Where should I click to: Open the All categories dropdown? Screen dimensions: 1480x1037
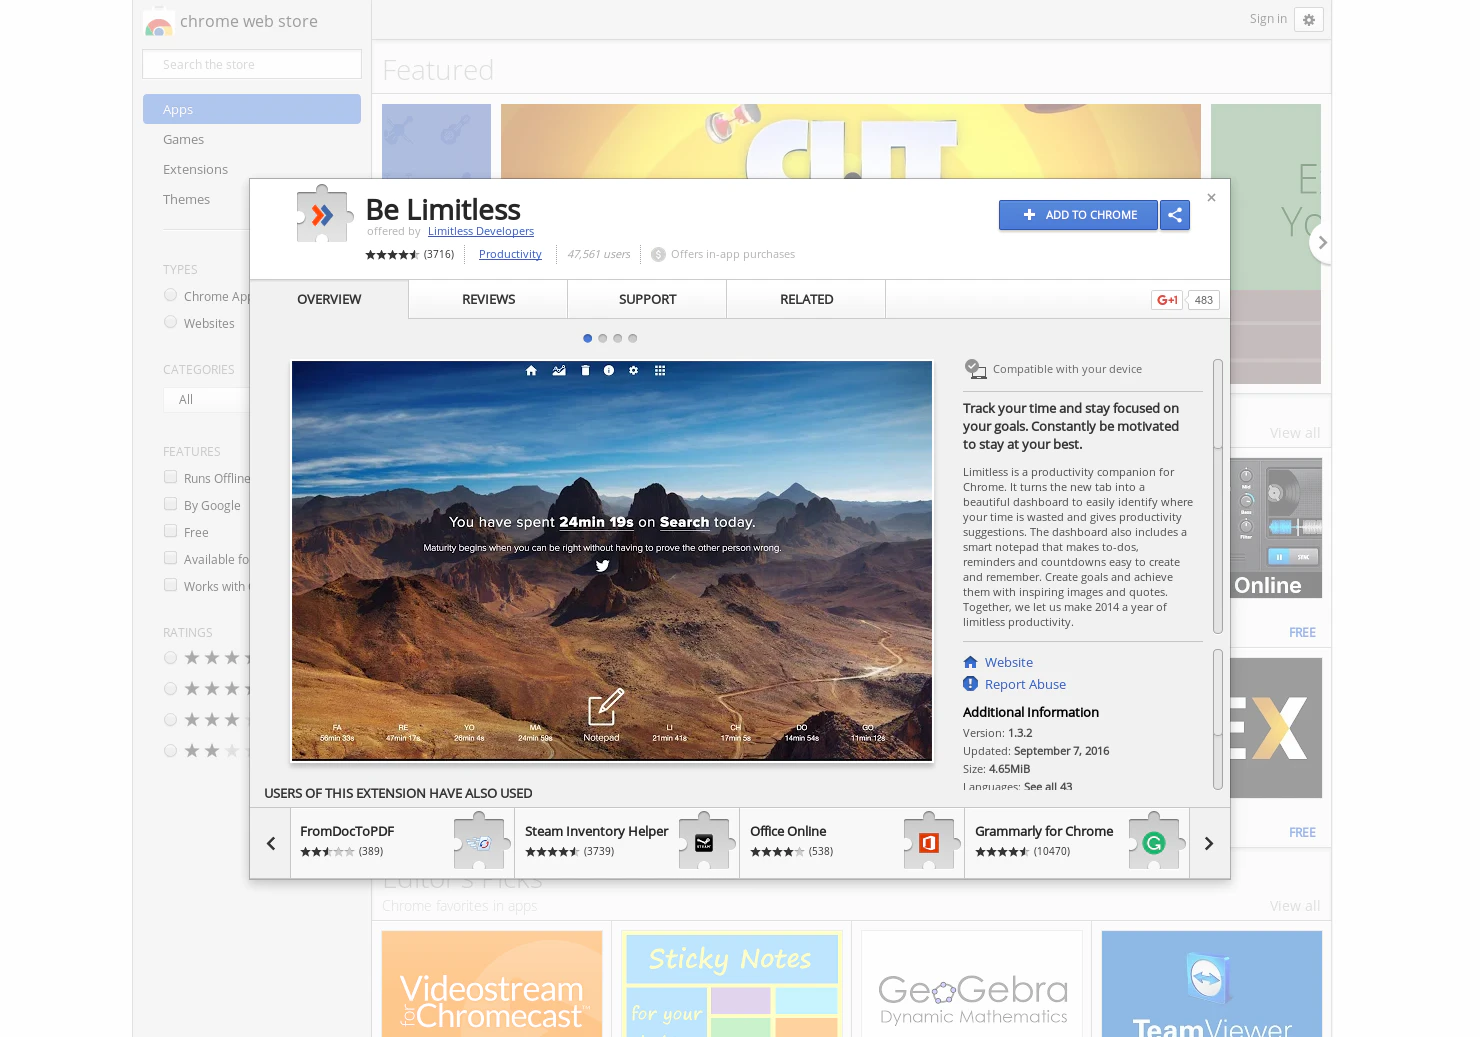(206, 399)
